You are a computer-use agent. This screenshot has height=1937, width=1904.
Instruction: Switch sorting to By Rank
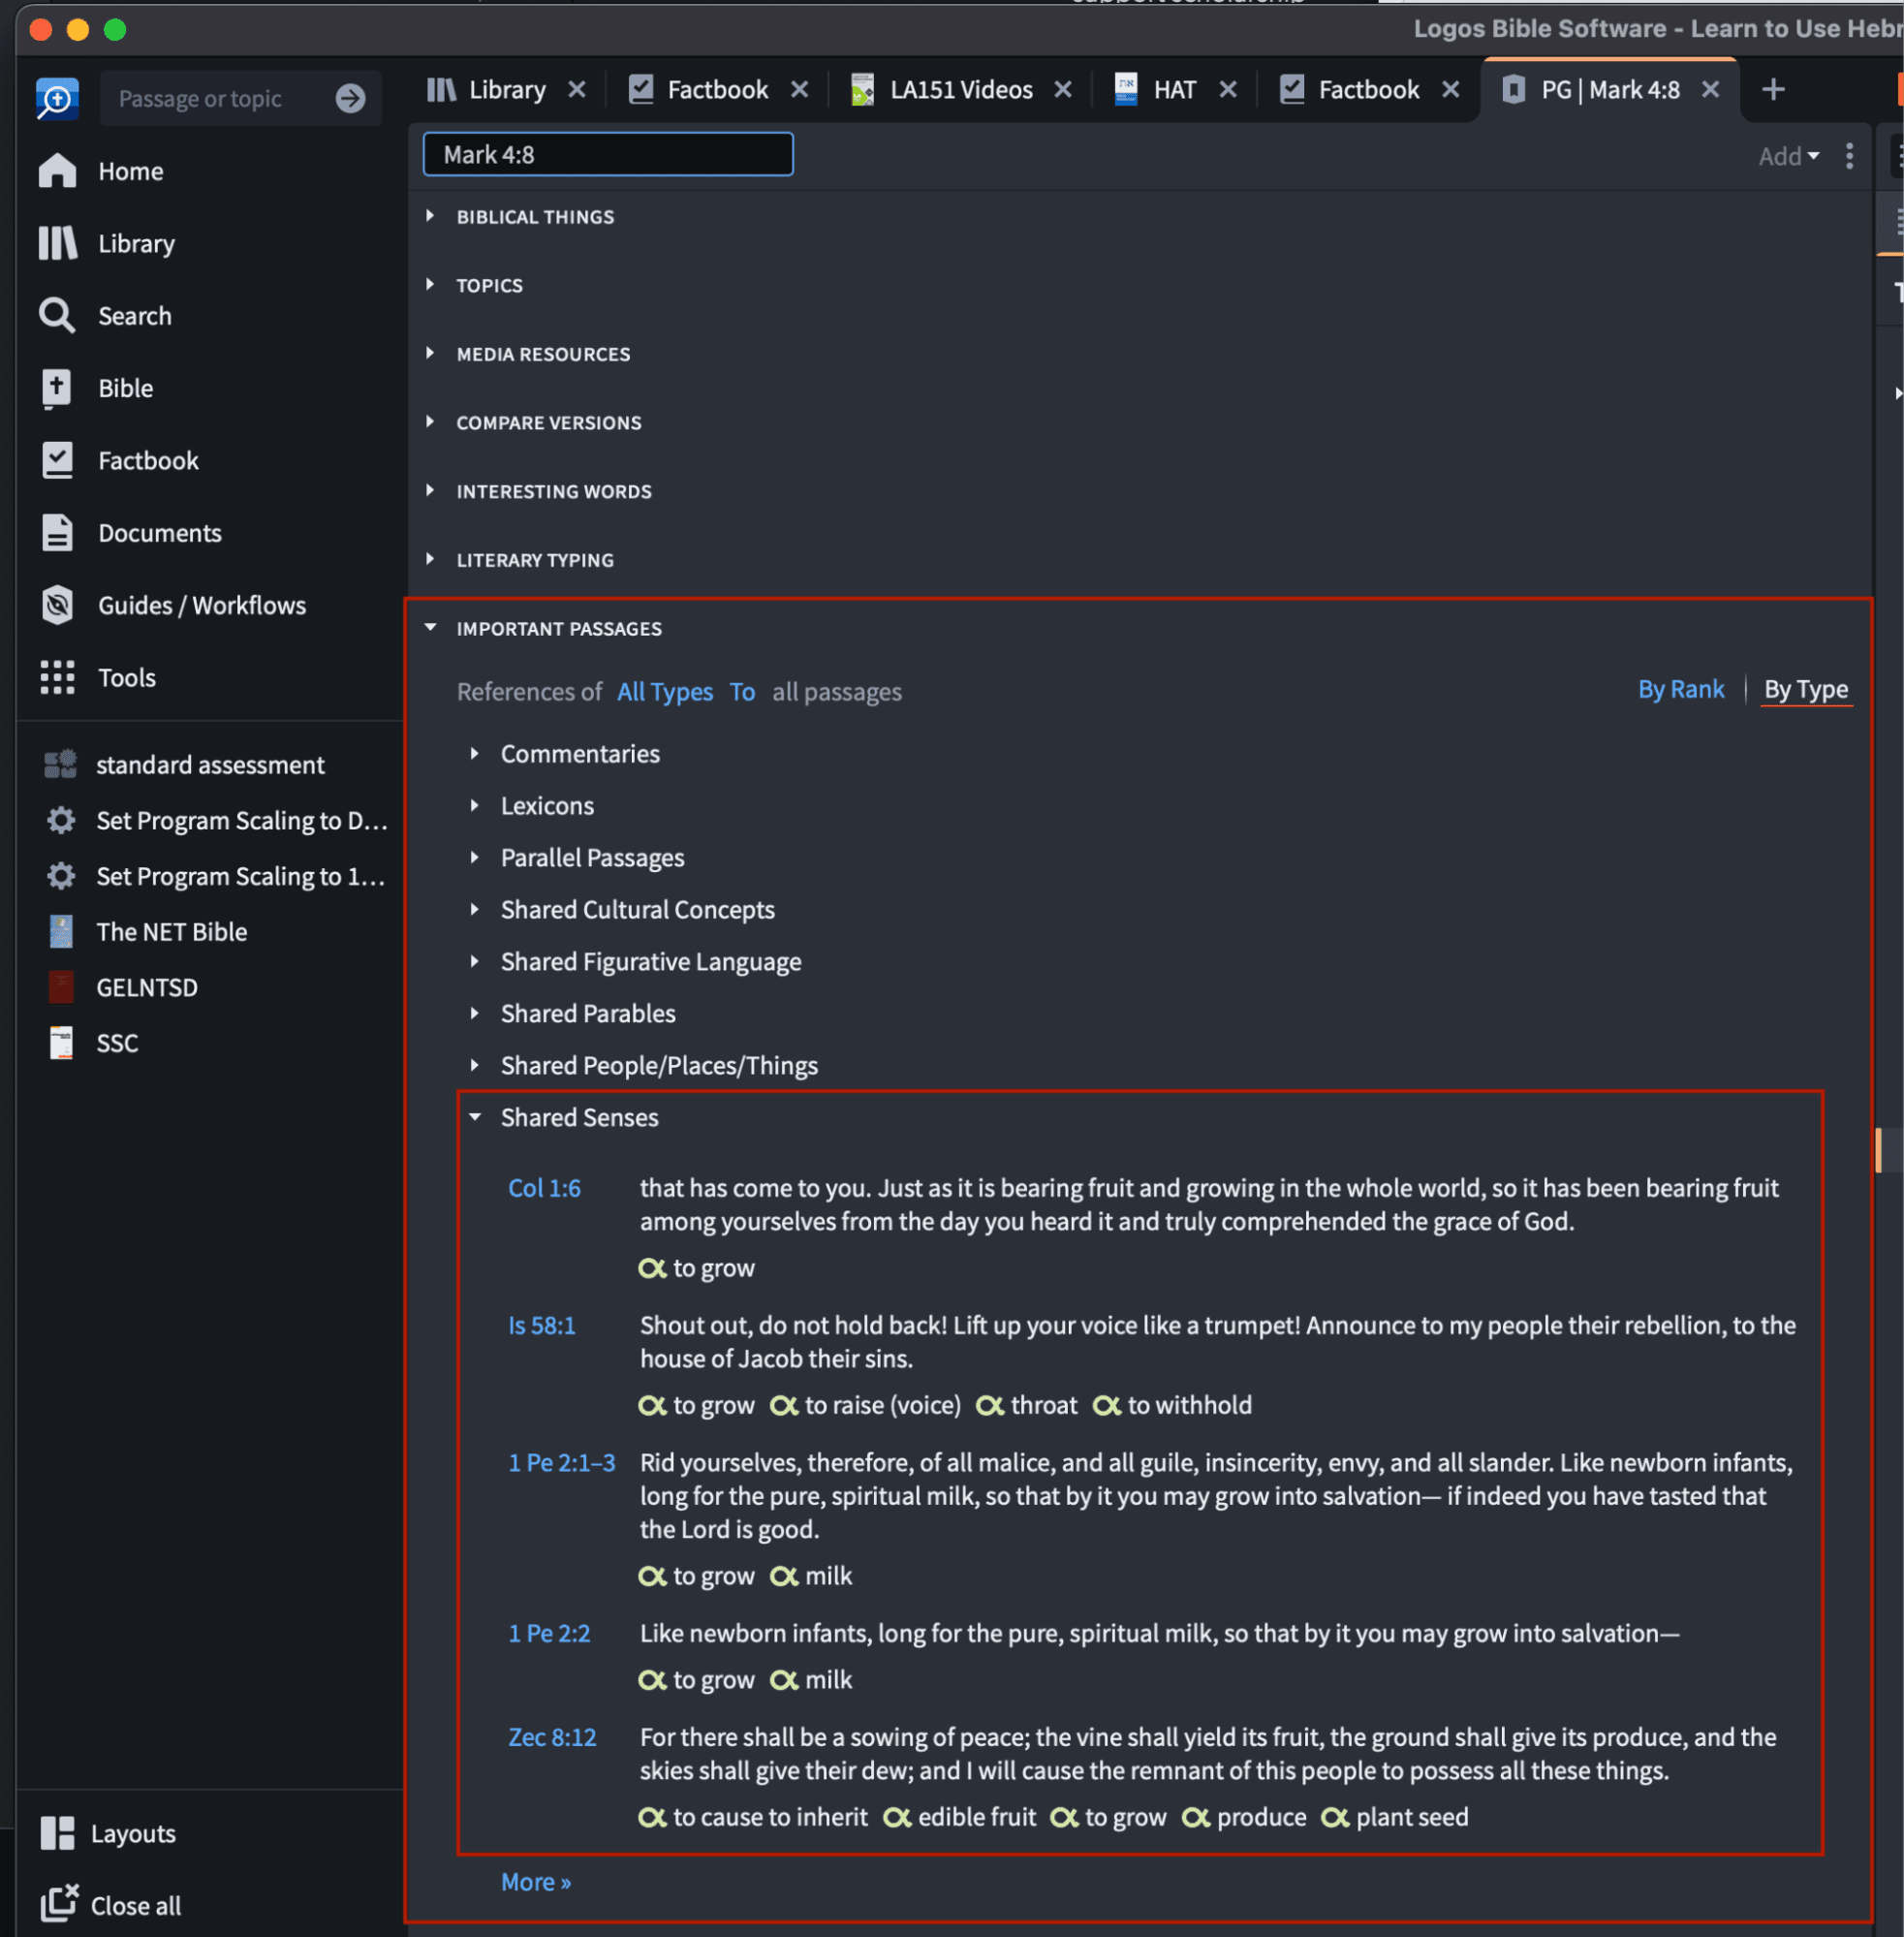tap(1681, 689)
